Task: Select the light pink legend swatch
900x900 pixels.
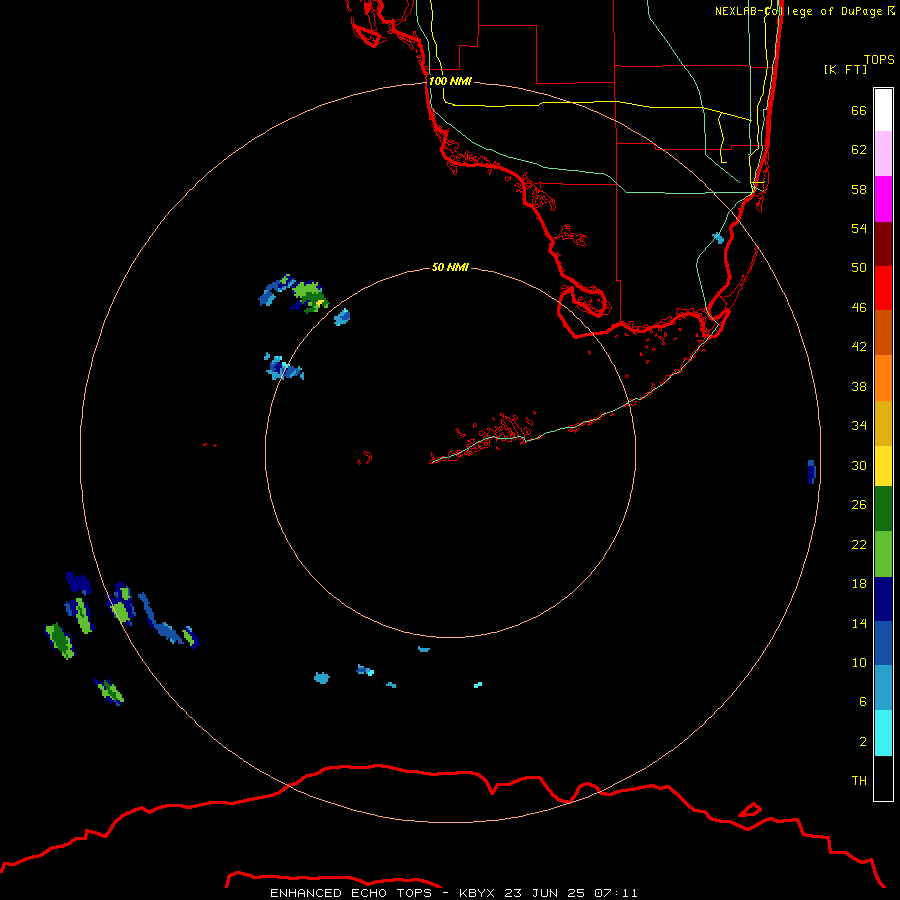Action: pos(883,153)
